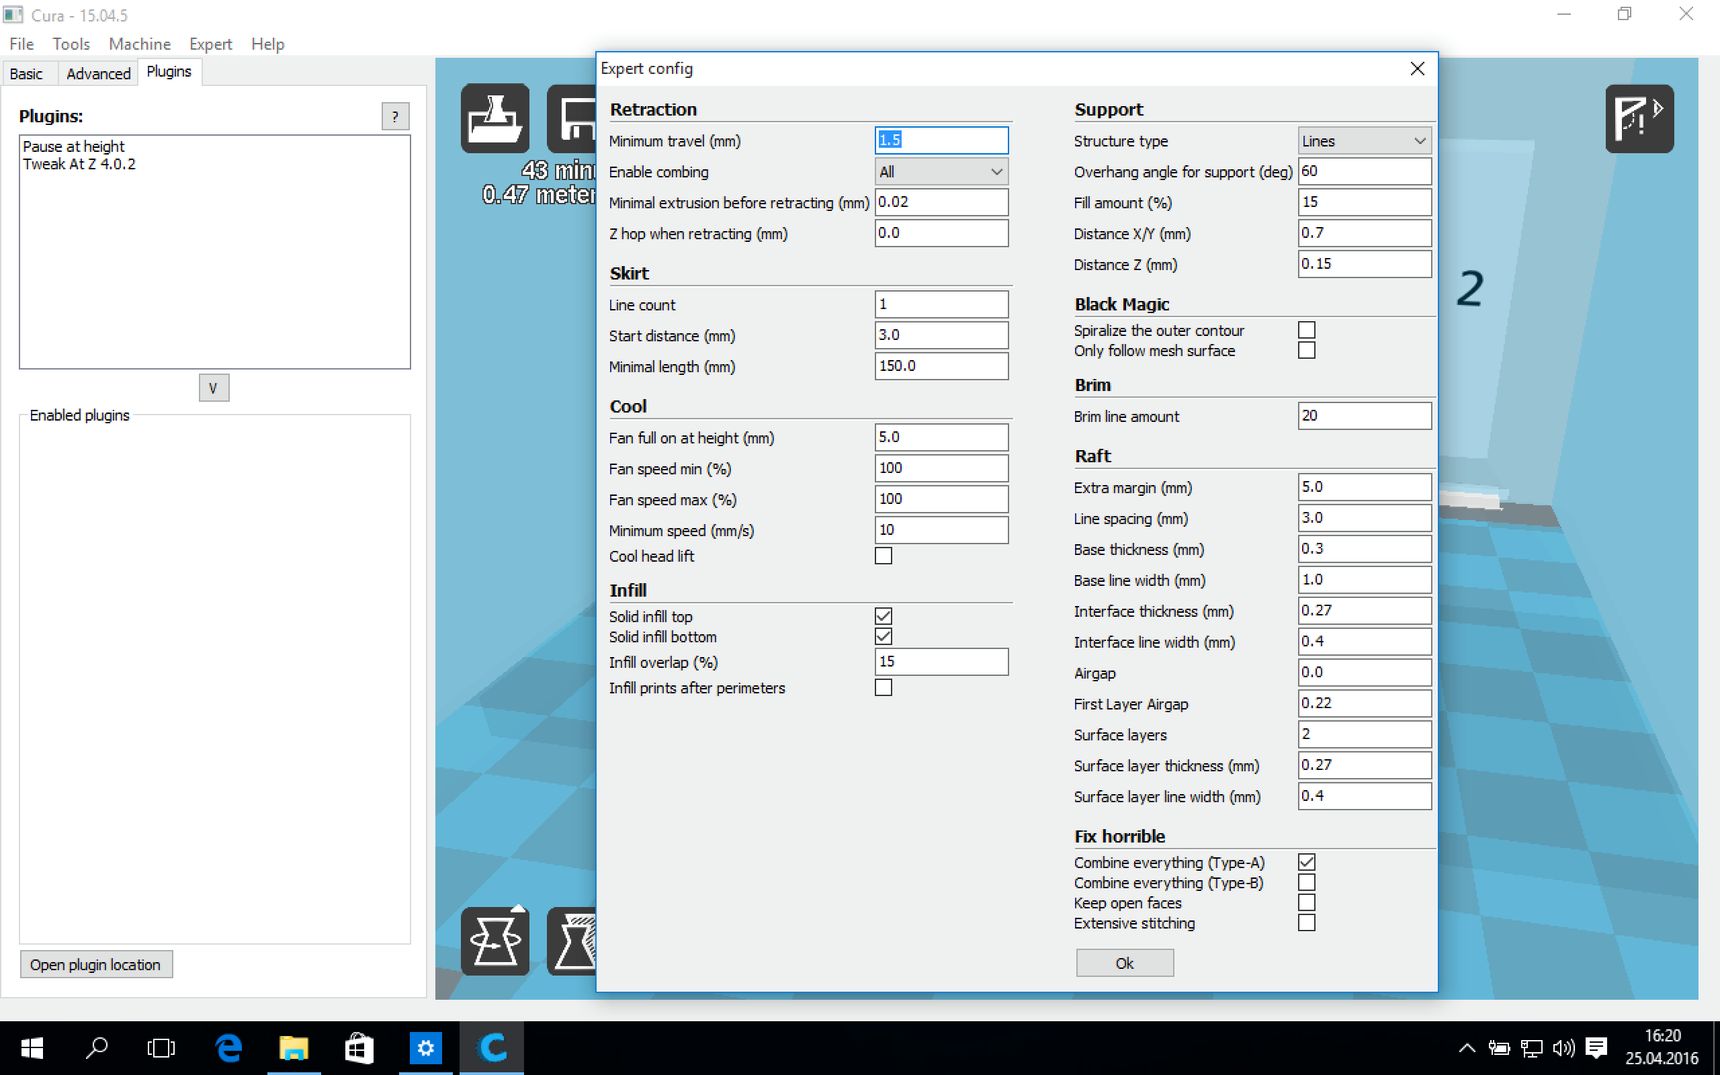Click the network icon in system tray
The width and height of the screenshot is (1720, 1075).
coord(1531,1048)
